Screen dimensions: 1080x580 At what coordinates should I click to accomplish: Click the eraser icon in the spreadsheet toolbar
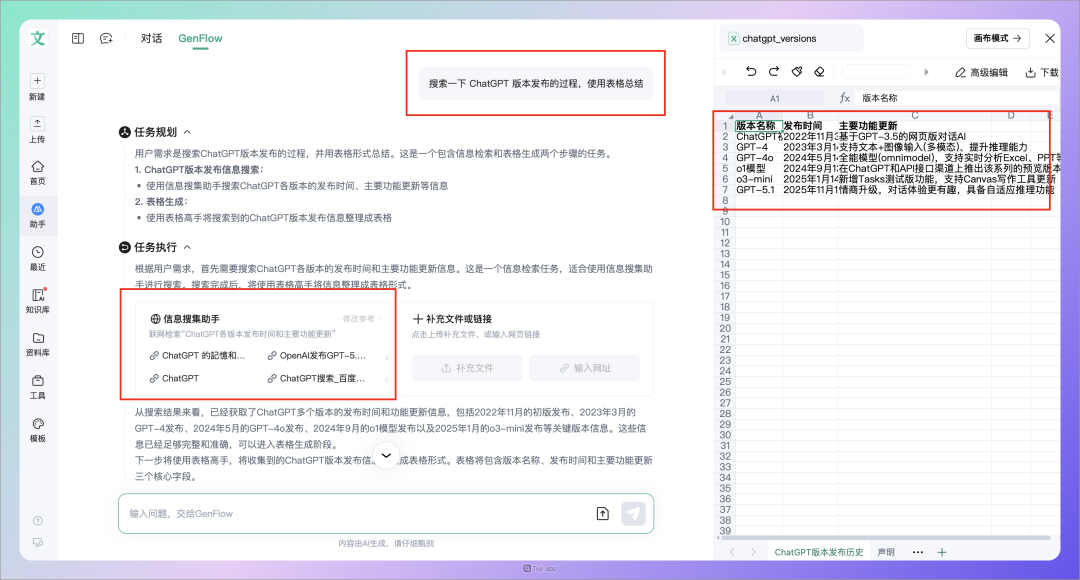820,71
